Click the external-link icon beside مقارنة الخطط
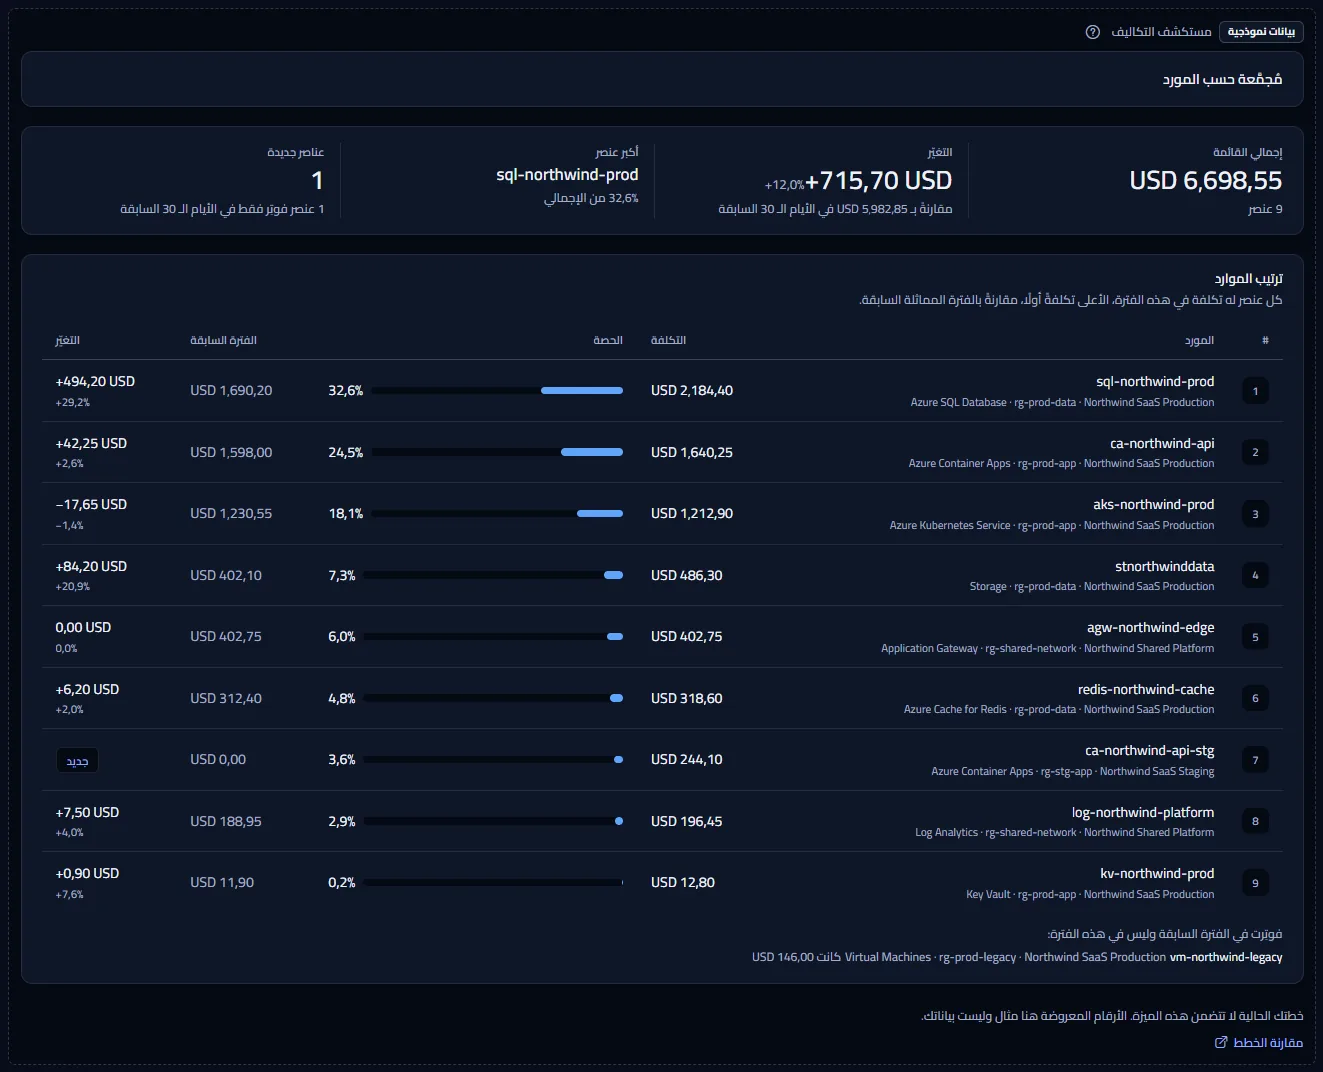1323x1072 pixels. (x=1221, y=1042)
